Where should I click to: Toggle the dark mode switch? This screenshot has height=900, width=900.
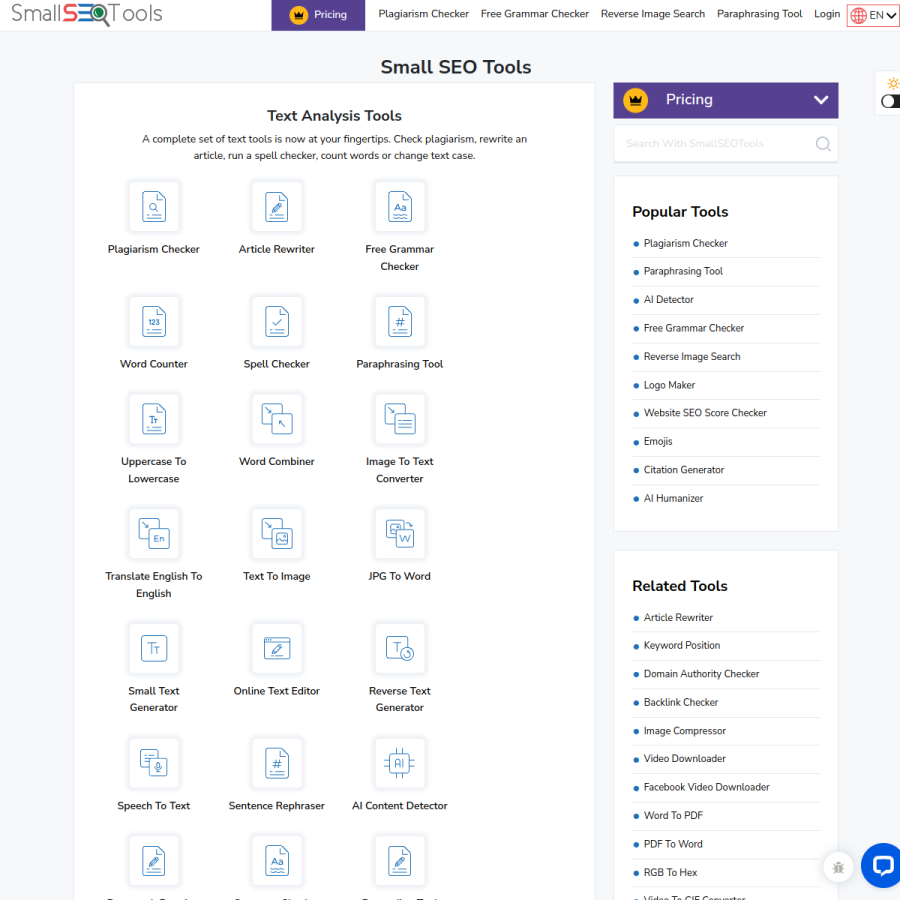click(x=890, y=101)
